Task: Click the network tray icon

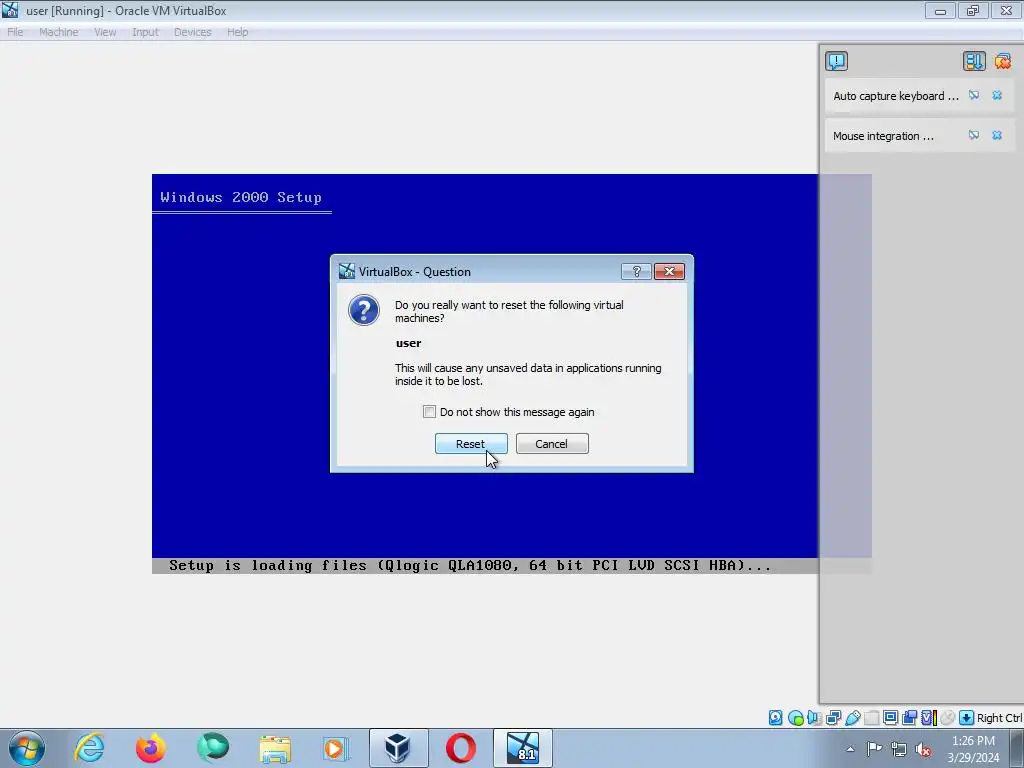Action: point(899,749)
